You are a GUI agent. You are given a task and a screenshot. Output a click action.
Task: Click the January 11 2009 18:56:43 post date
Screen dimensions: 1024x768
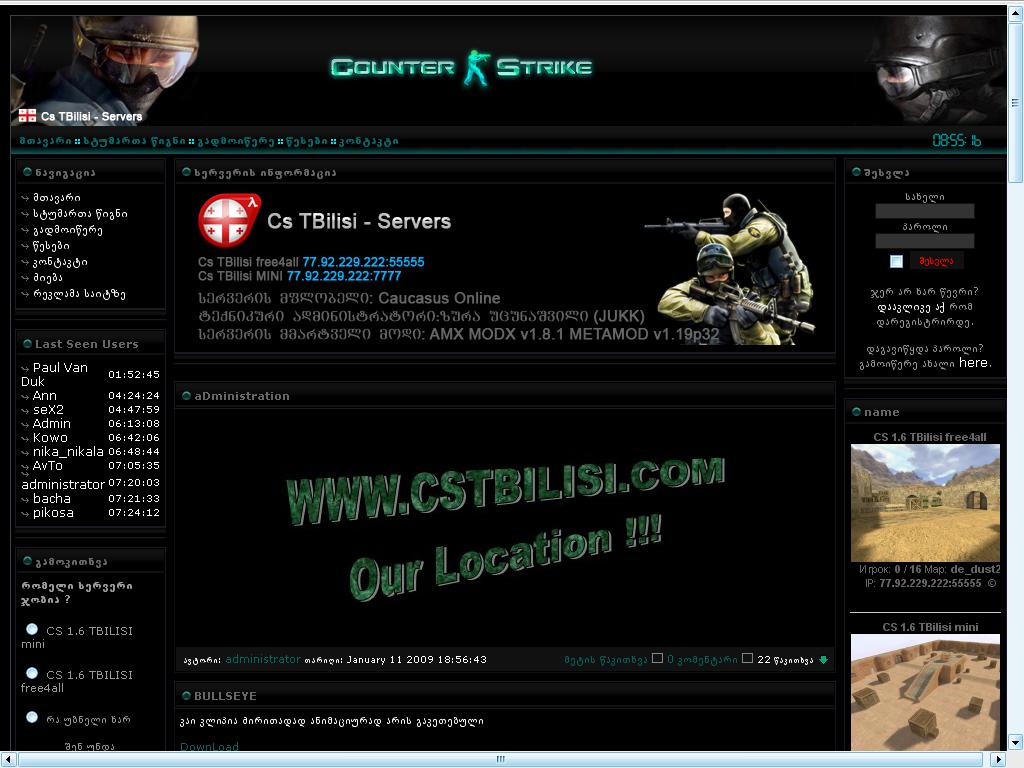coord(416,660)
